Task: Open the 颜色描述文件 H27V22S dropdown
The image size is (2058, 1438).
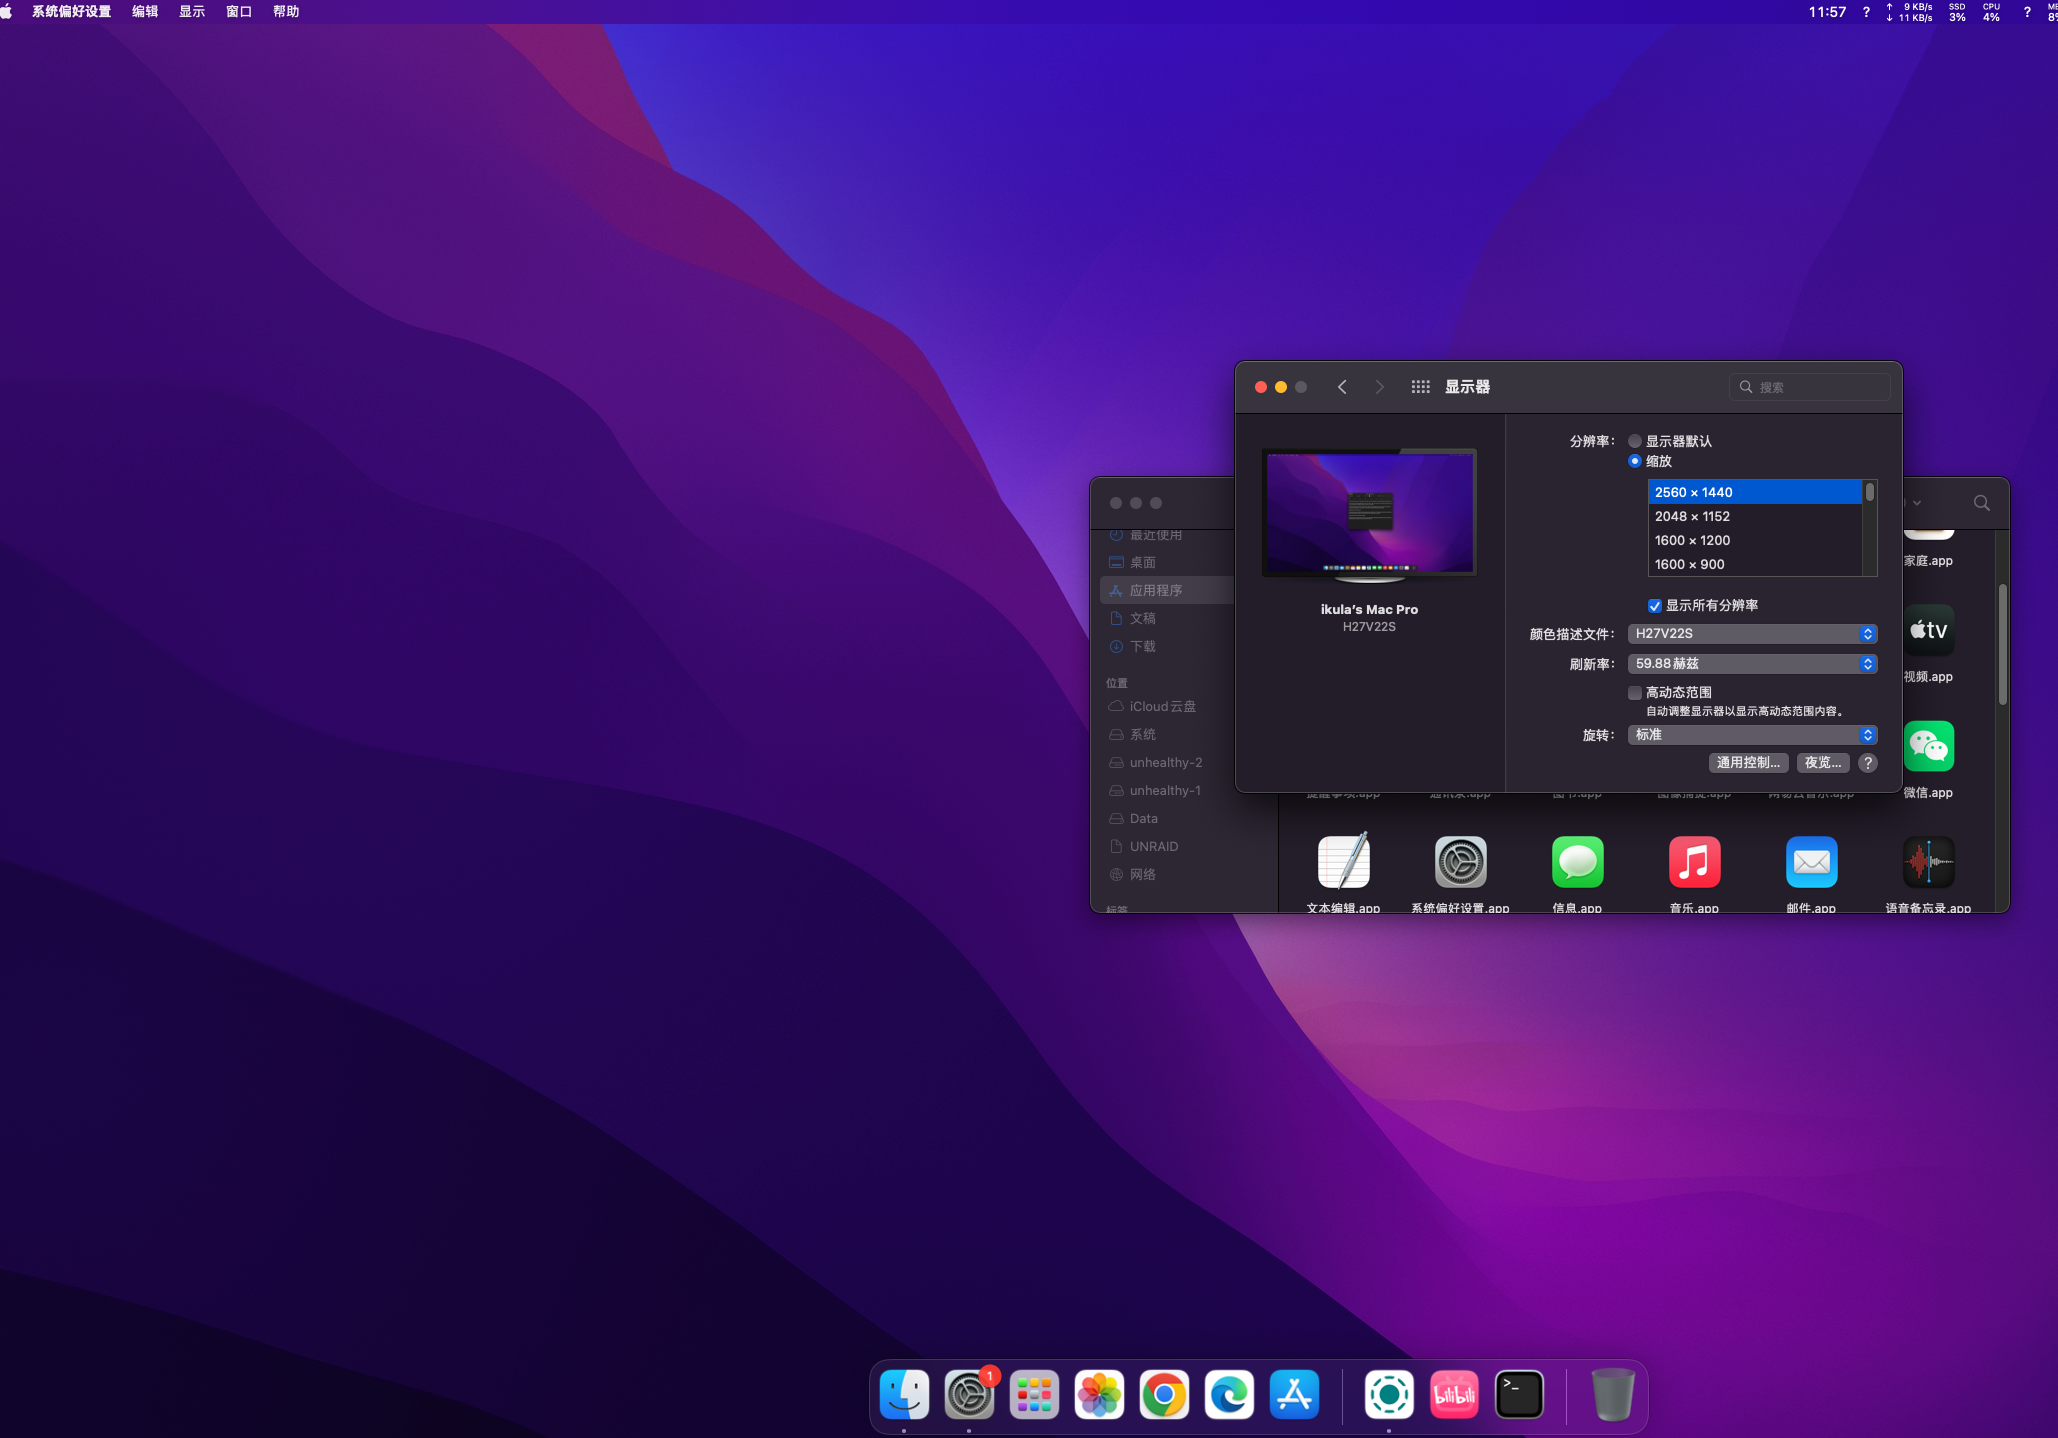Action: pos(1752,634)
